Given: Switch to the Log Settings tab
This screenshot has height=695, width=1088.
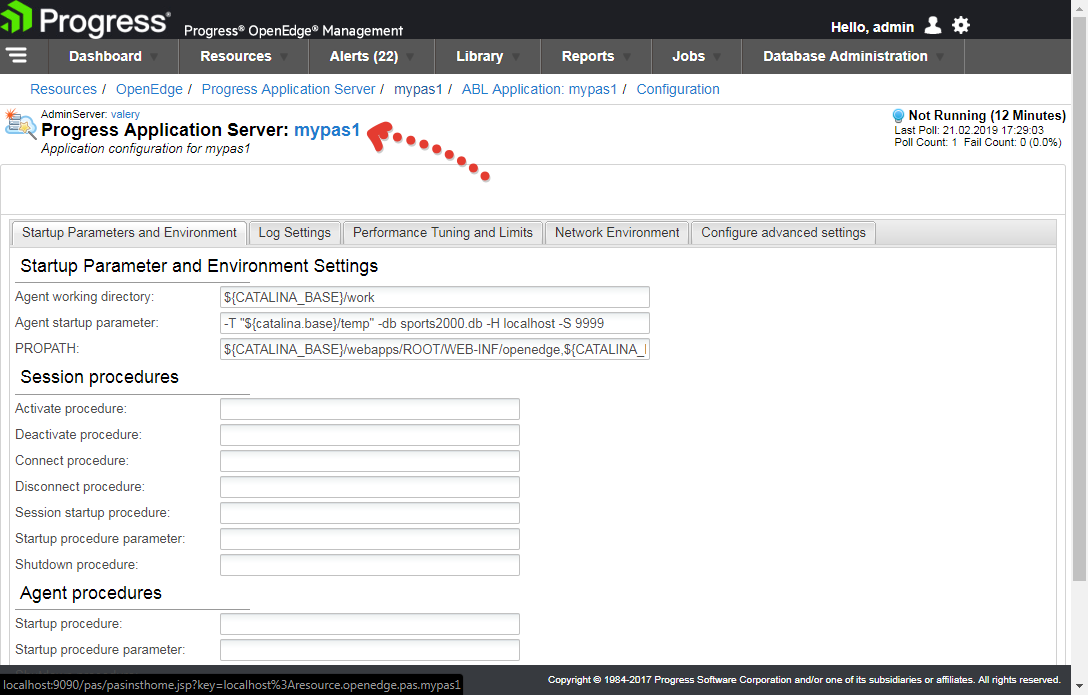Looking at the screenshot, I should click(x=294, y=233).
